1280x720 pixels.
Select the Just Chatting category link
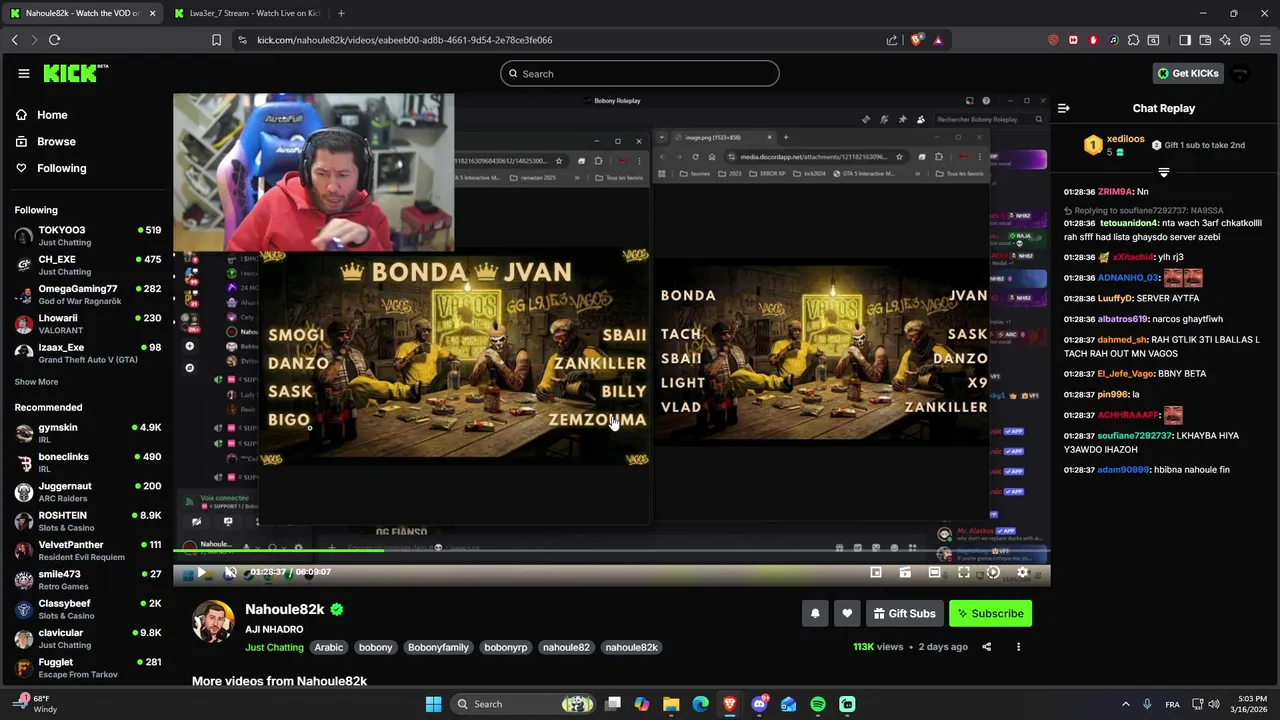pyautogui.click(x=274, y=648)
